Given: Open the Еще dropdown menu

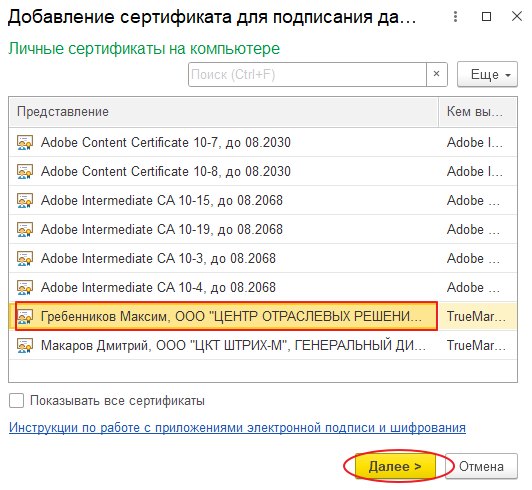Looking at the screenshot, I should [487, 74].
